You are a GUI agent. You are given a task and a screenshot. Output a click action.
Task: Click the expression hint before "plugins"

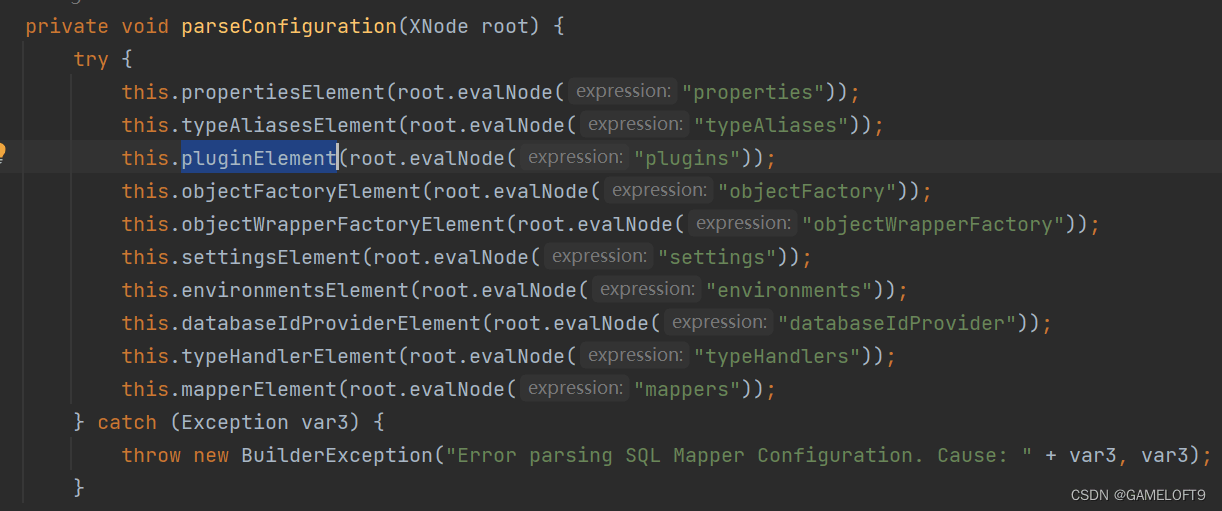(x=573, y=157)
